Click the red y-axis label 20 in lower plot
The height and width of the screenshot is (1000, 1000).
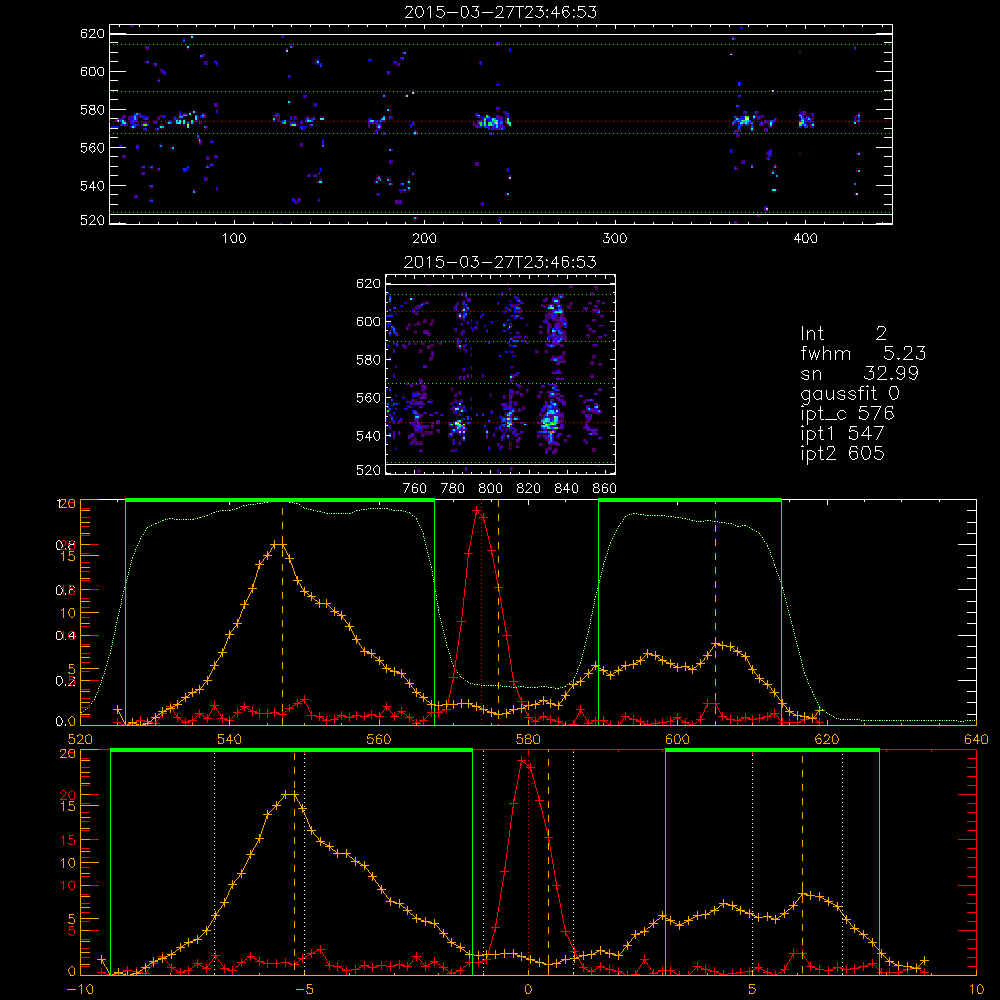(68, 795)
